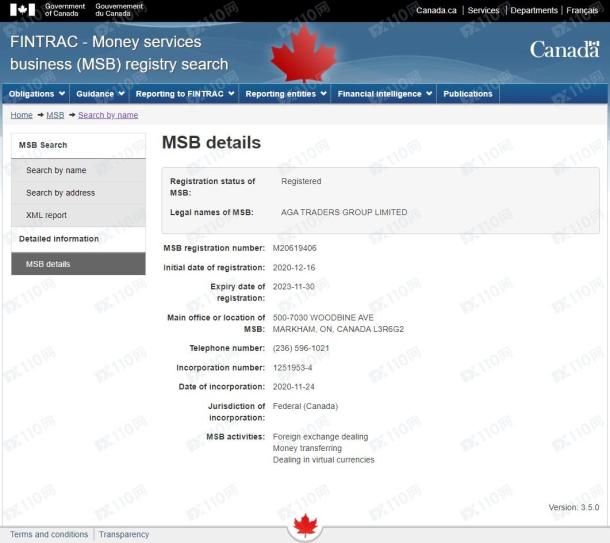Click the Registered status value
610x543 pixels.
point(301,181)
